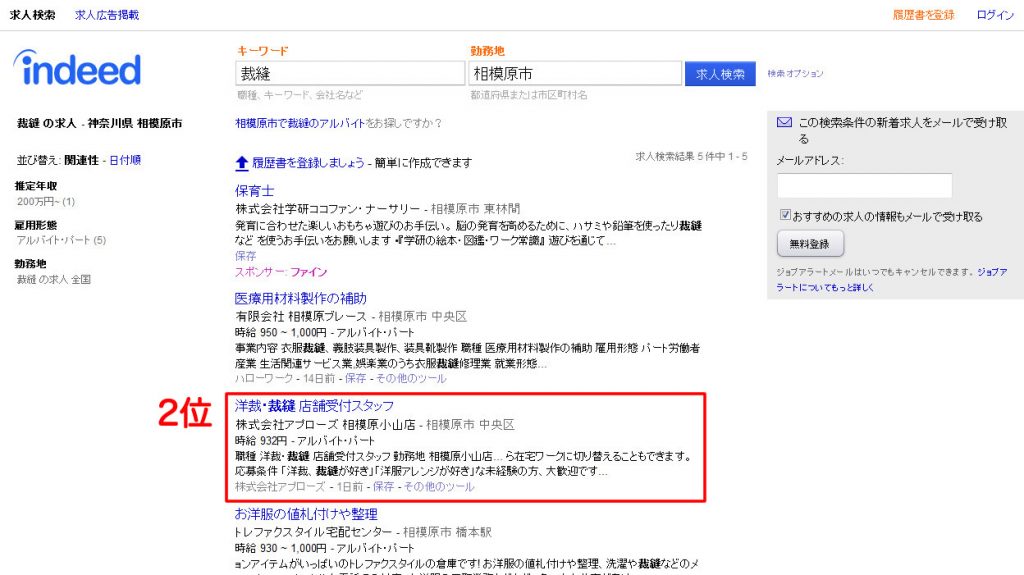Click 履歴書を登録しましょう link

point(308,163)
